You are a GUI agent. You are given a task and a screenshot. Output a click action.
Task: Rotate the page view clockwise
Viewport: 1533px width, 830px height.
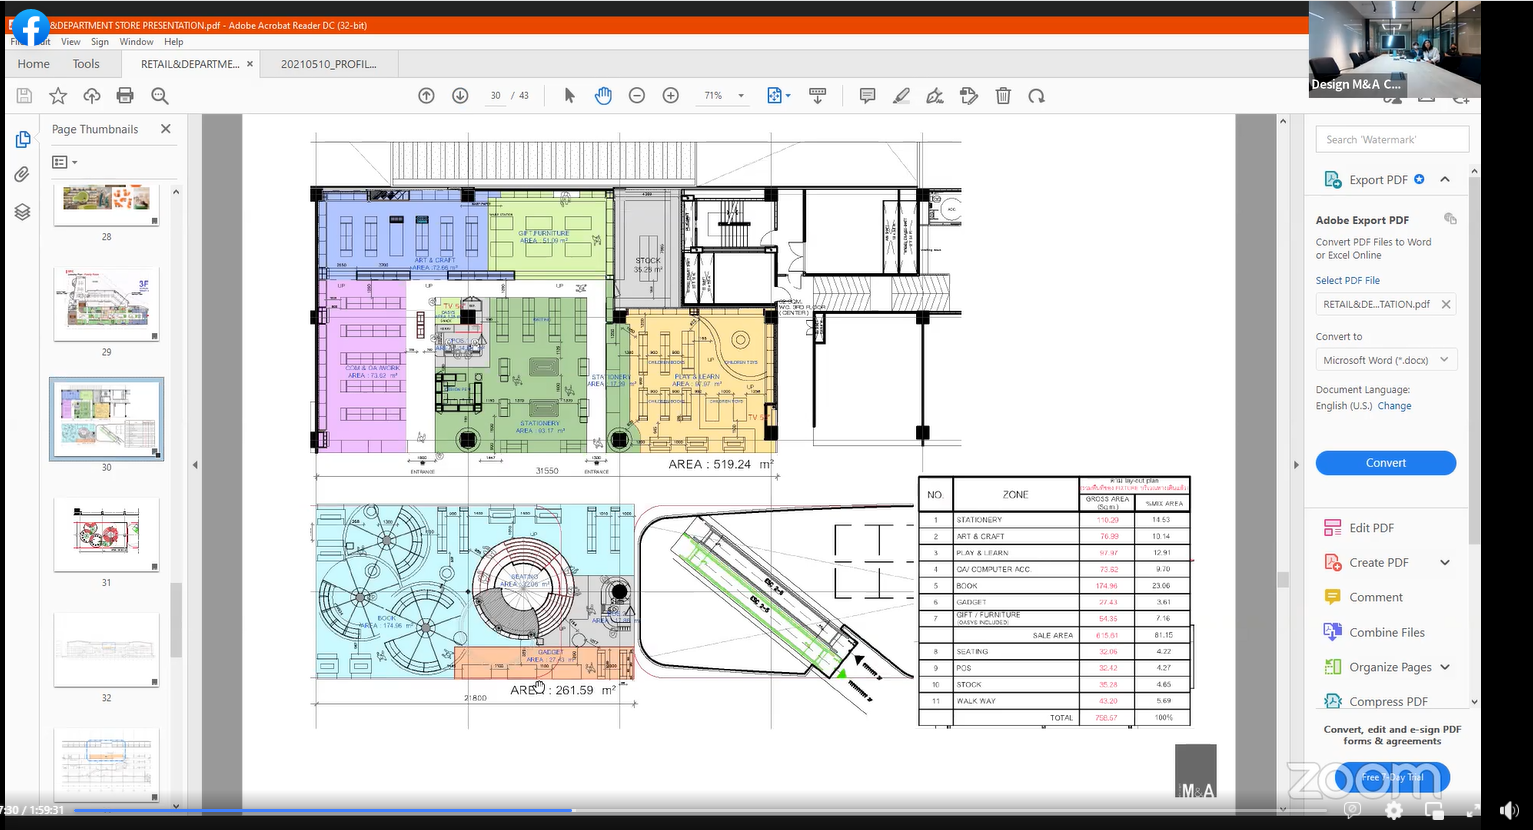[1037, 96]
